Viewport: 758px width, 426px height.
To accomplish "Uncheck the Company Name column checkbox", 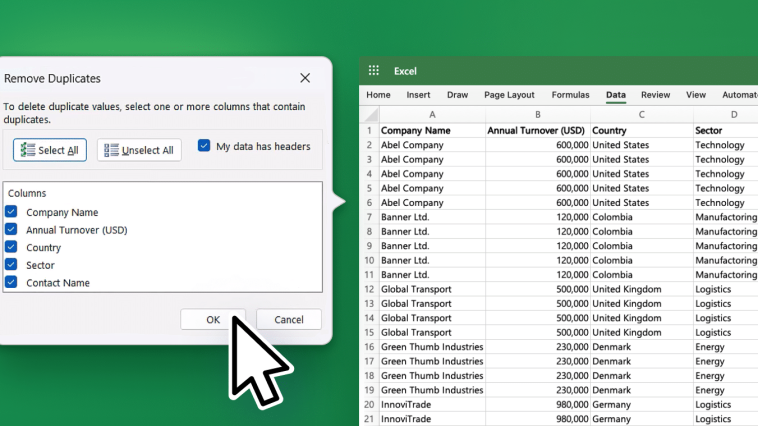I will [11, 211].
